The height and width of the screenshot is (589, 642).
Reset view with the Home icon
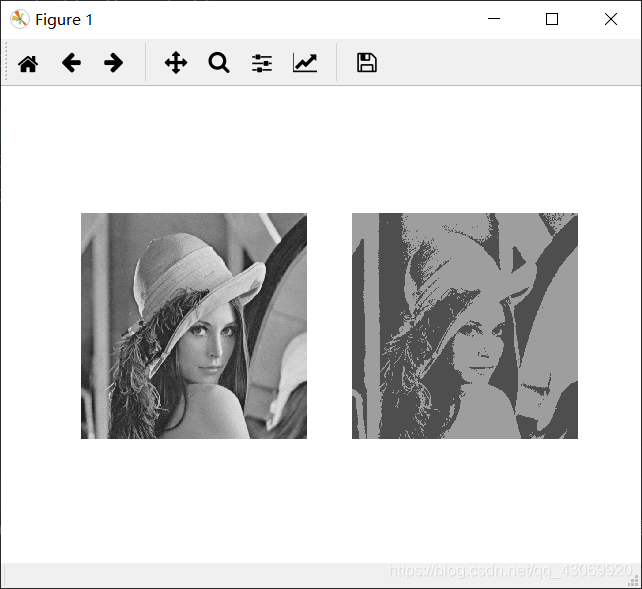(28, 63)
